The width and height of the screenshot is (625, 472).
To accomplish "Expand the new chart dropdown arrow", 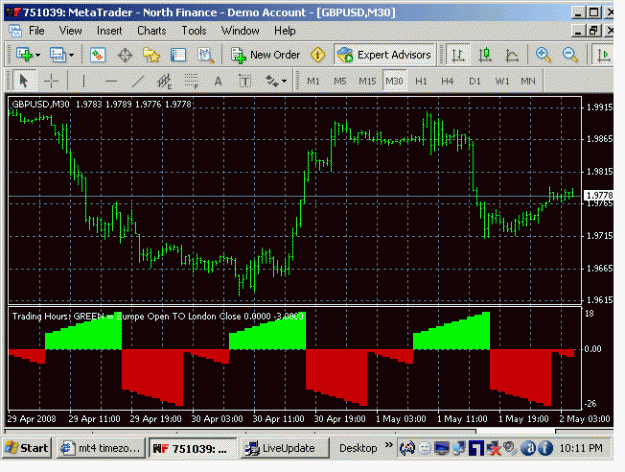I will tap(38, 55).
